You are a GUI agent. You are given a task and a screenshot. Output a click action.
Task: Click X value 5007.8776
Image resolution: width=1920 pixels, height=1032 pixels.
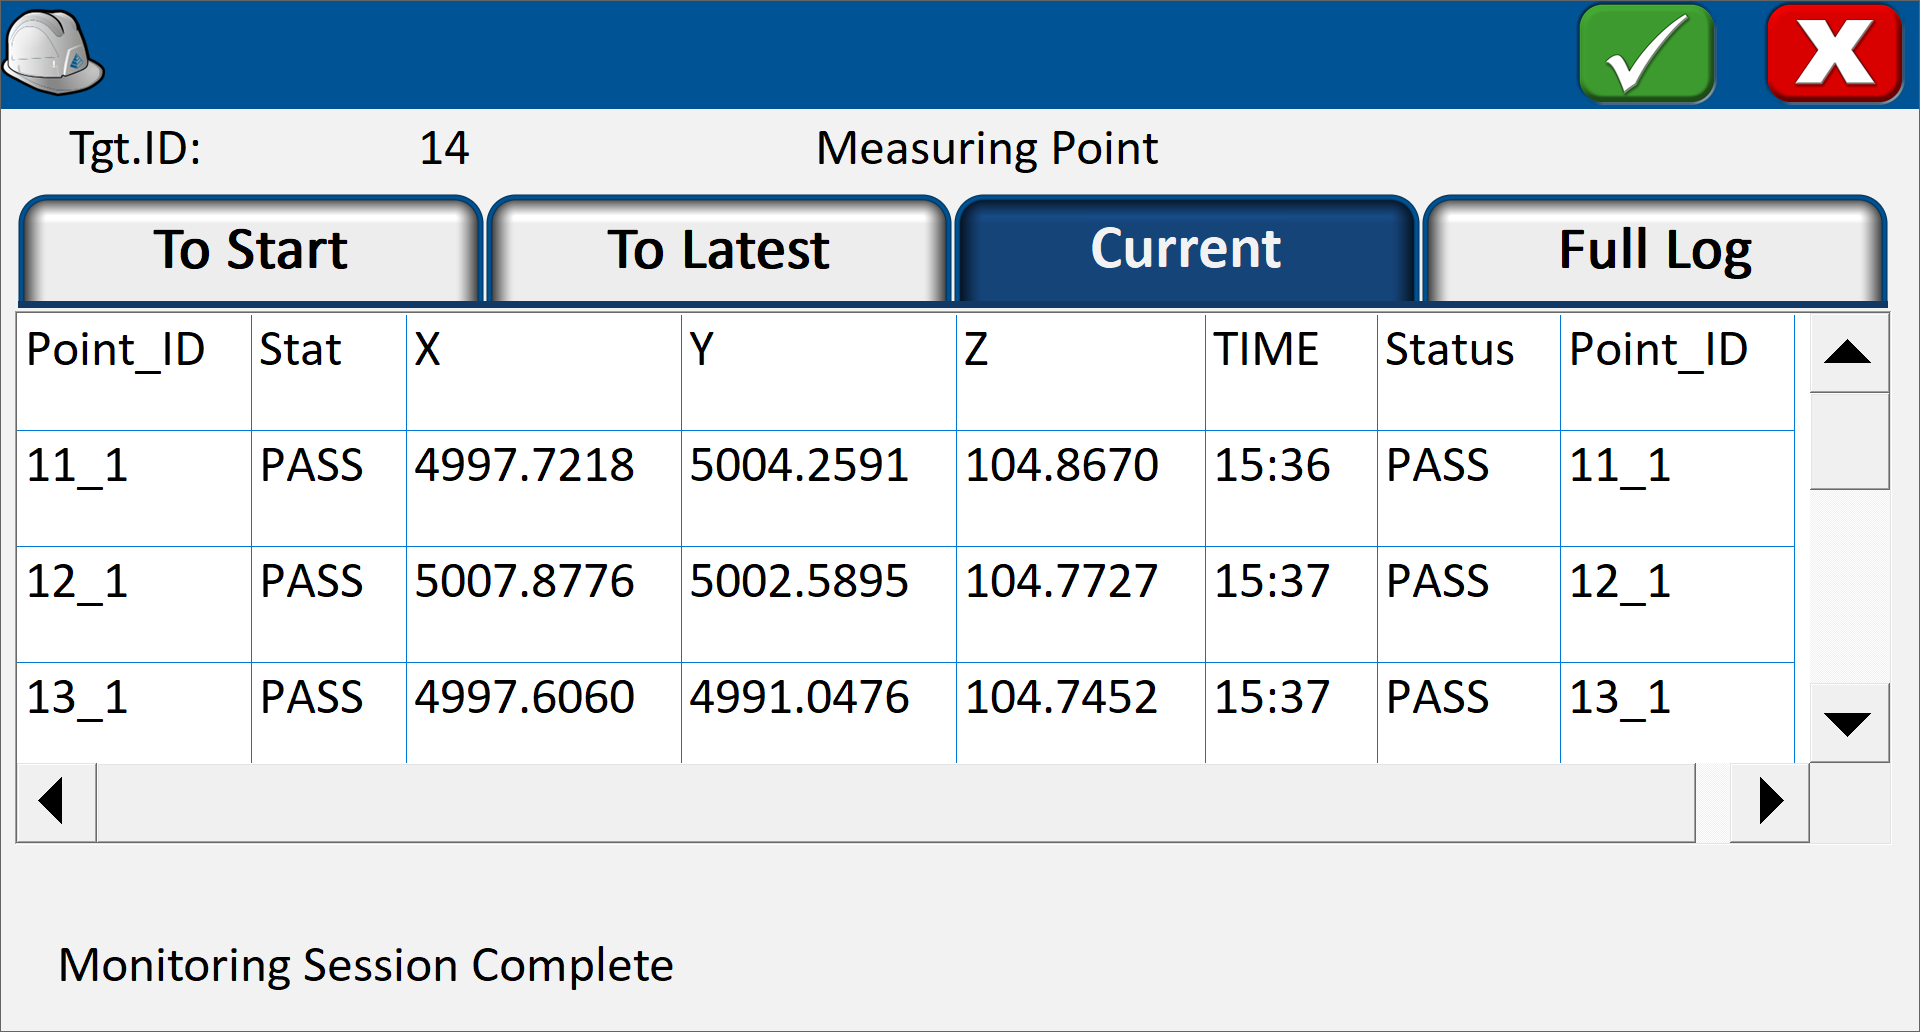click(544, 604)
